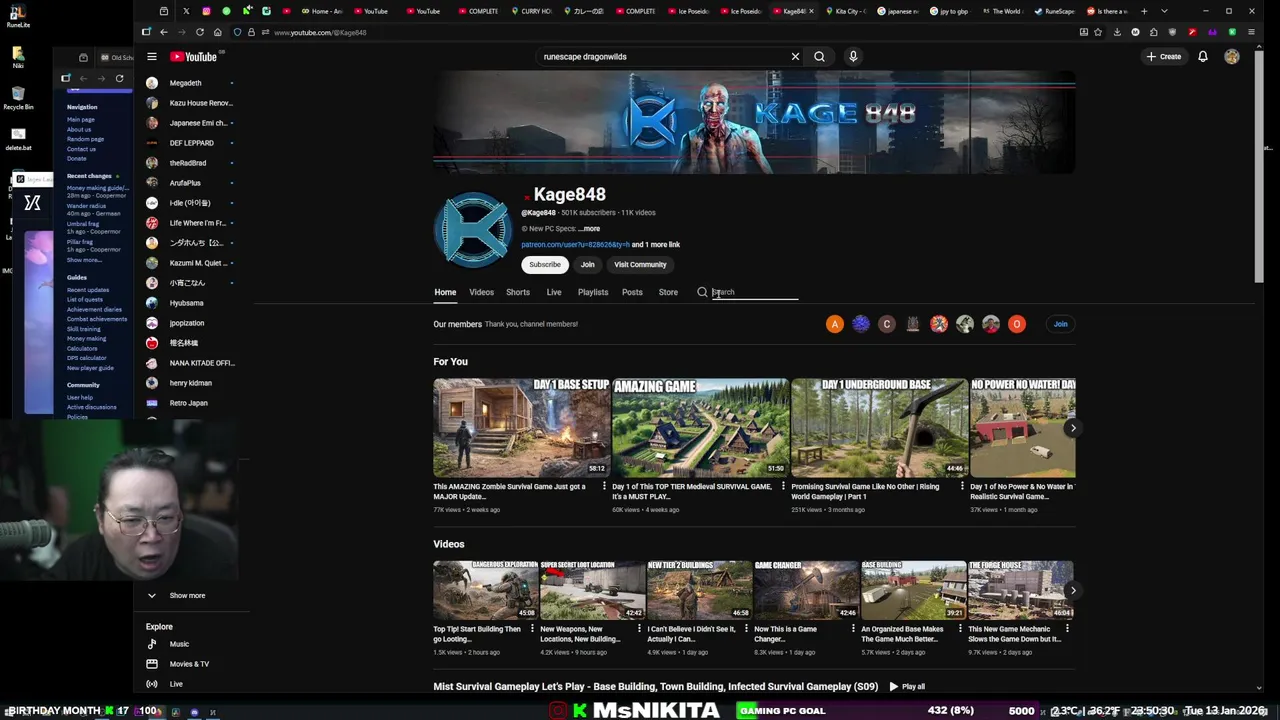Clear the search text with X icon
This screenshot has width=1280, height=720.
(x=795, y=57)
